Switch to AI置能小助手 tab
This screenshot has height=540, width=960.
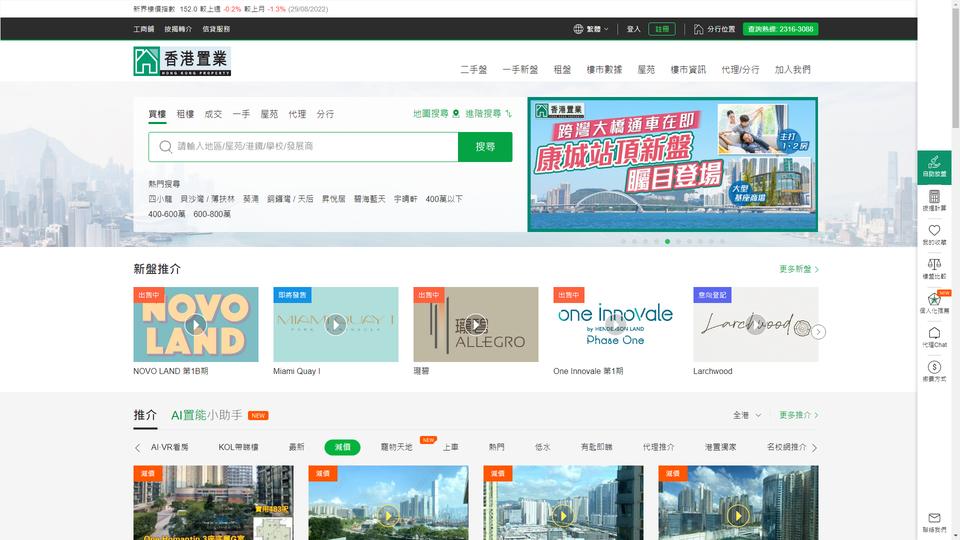(x=206, y=415)
